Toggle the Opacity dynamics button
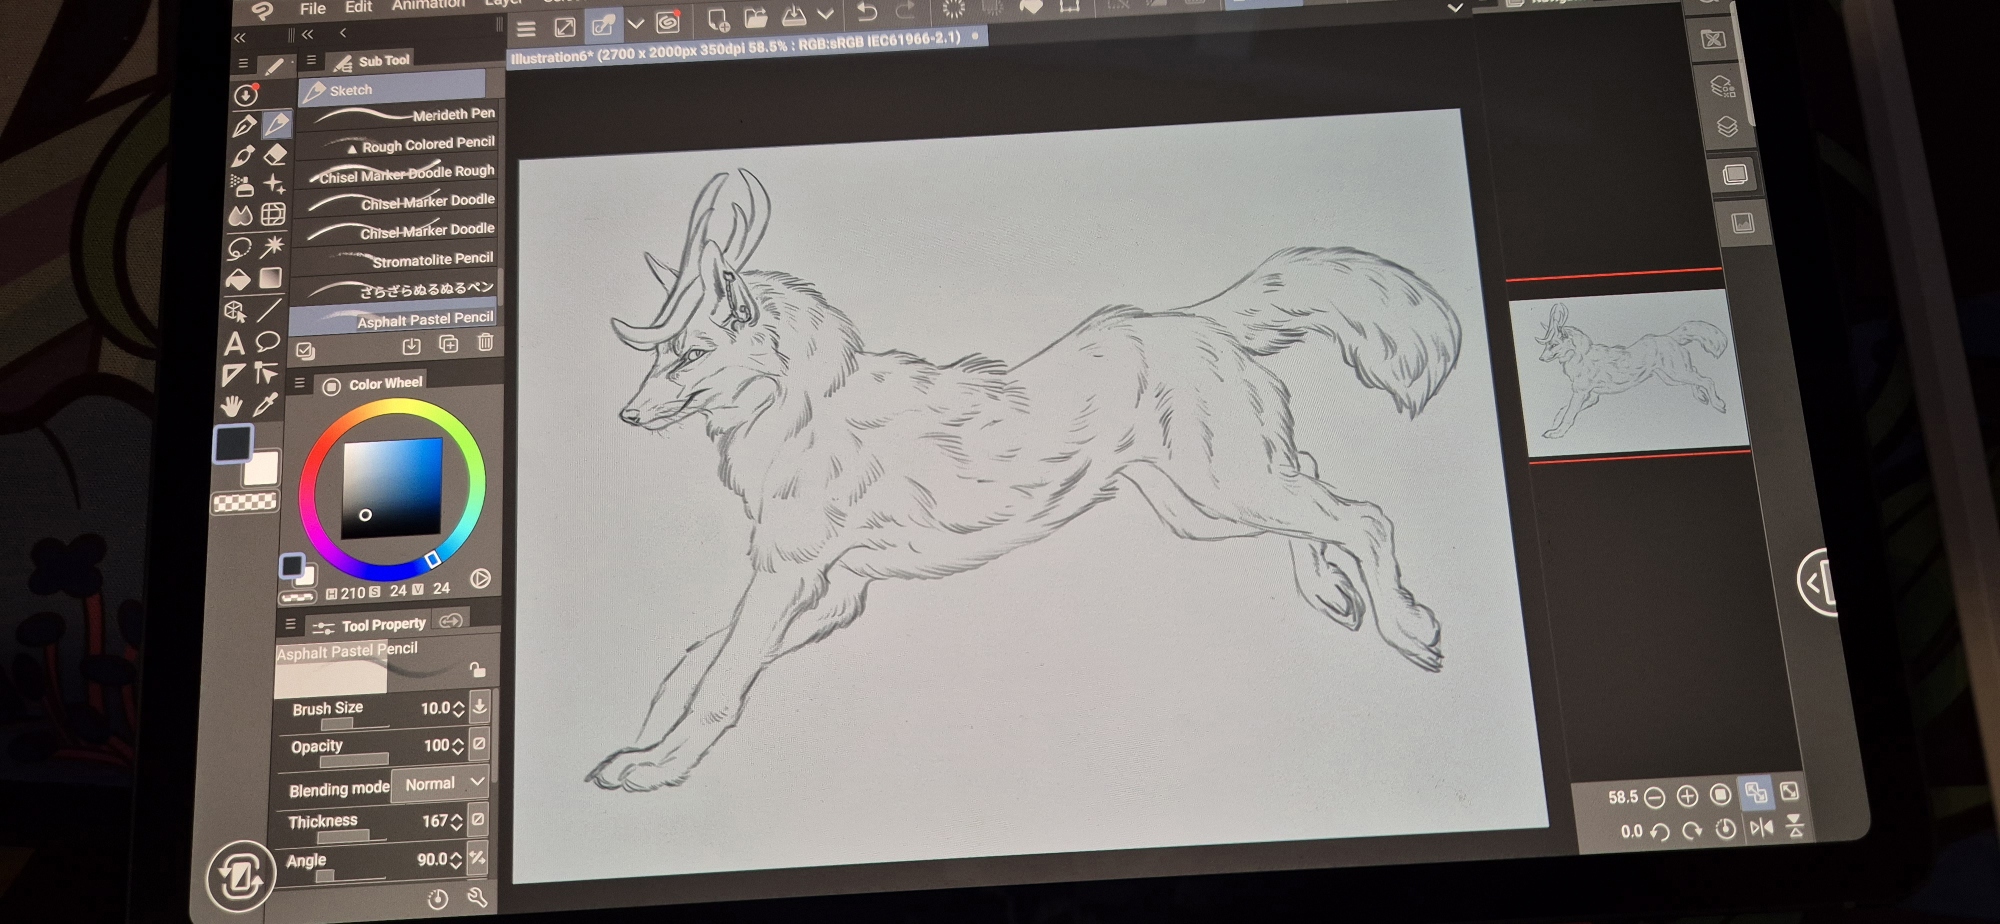This screenshot has width=2000, height=924. pyautogui.click(x=479, y=744)
